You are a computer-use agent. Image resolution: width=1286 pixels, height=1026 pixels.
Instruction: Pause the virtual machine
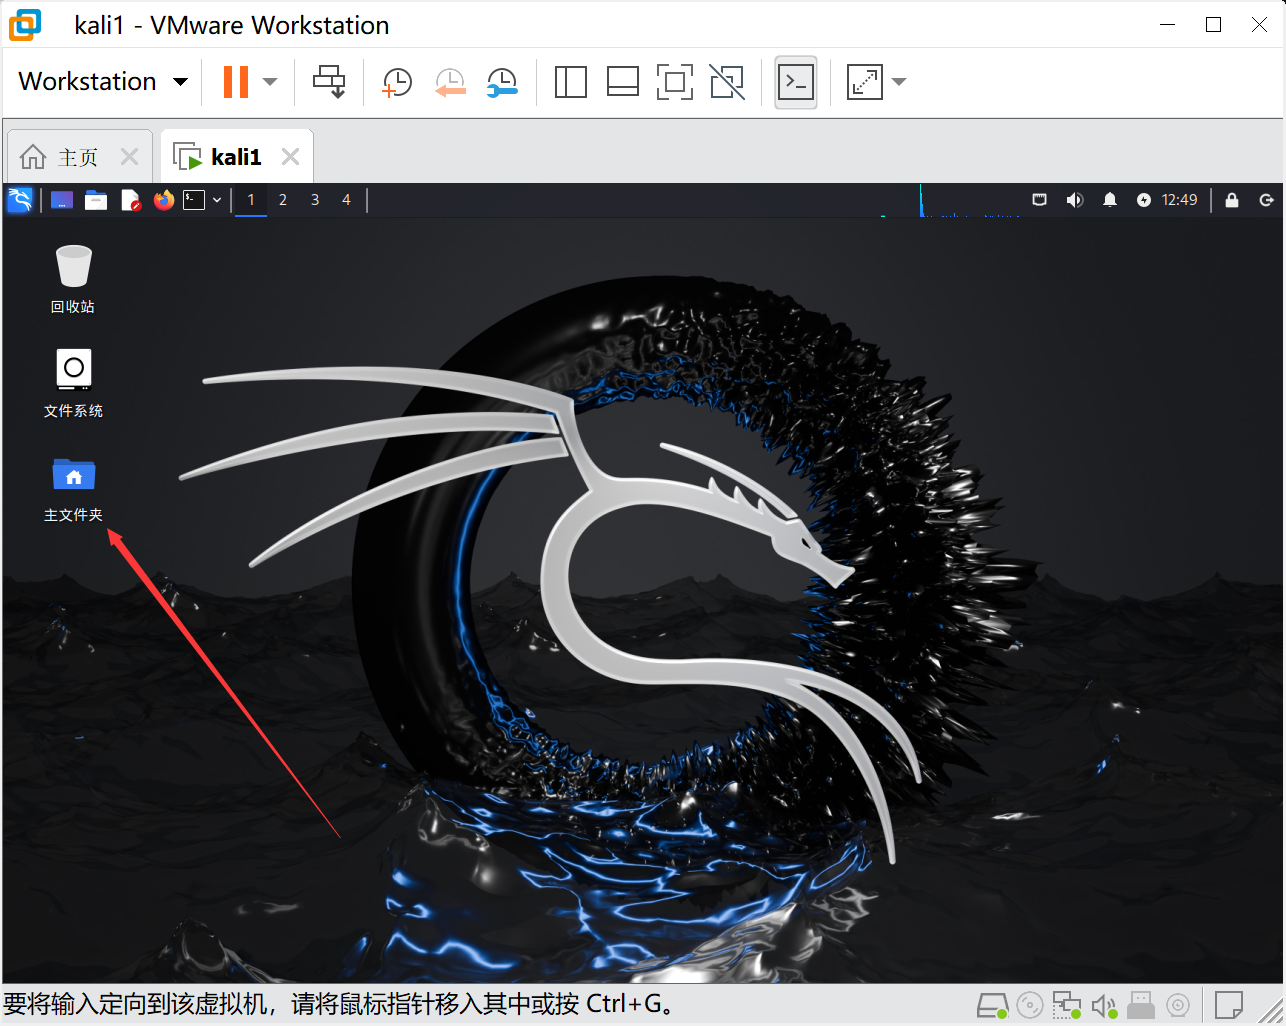point(236,82)
